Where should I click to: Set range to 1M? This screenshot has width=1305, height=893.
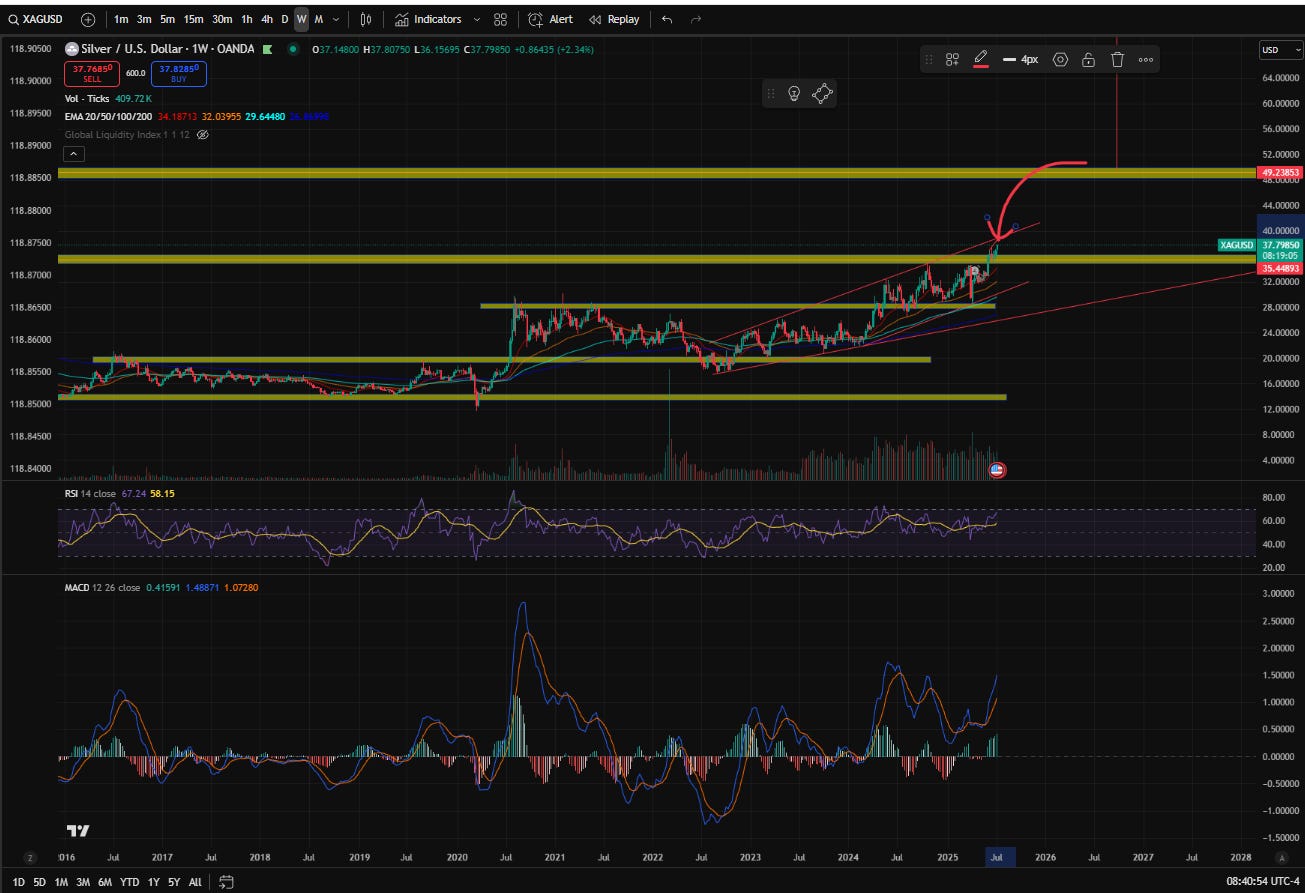click(61, 882)
